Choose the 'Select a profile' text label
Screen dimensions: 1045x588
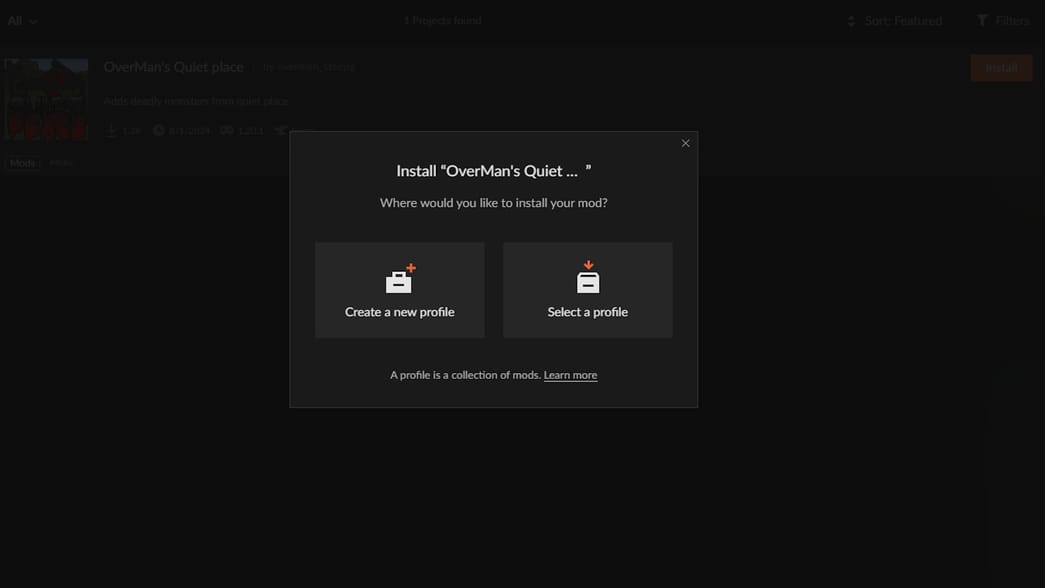(x=588, y=312)
